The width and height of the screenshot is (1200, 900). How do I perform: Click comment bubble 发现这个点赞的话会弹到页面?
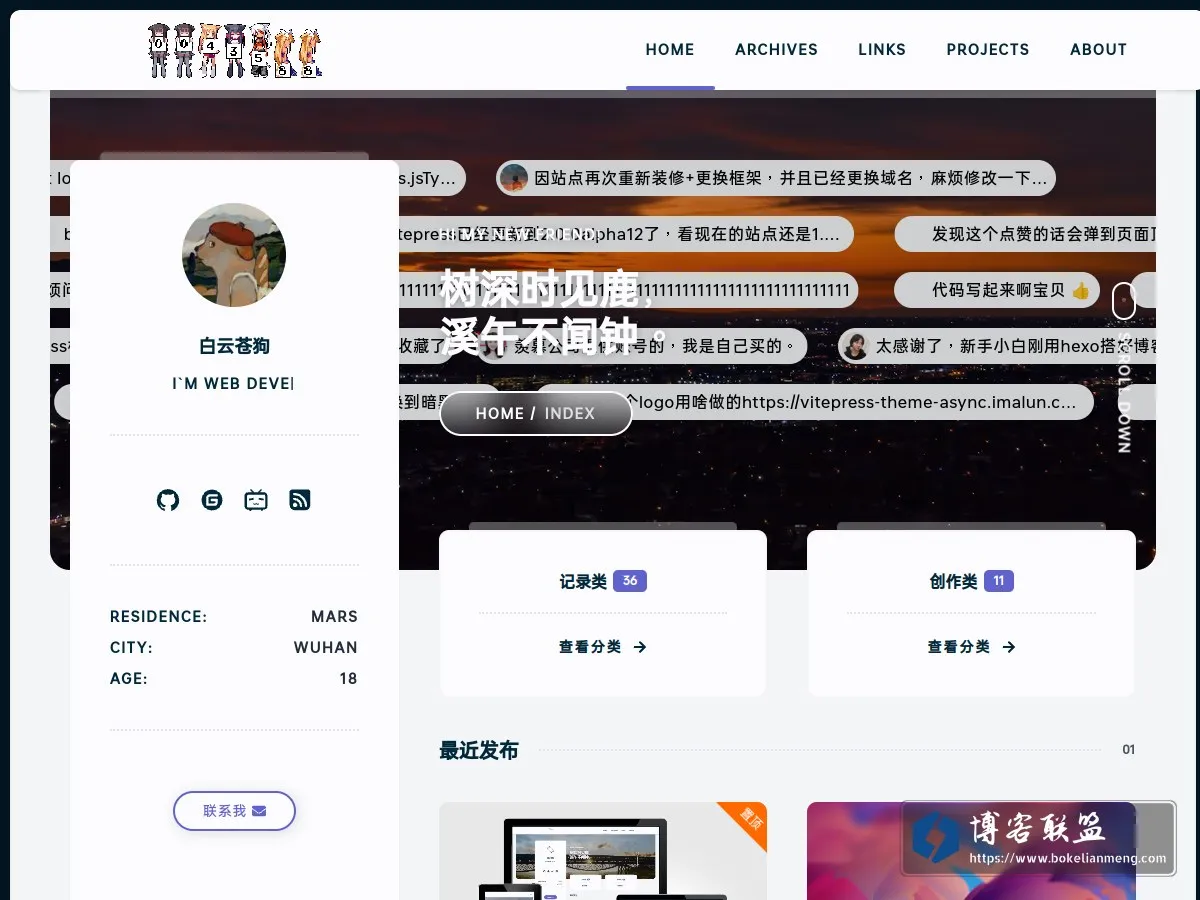1025,234
